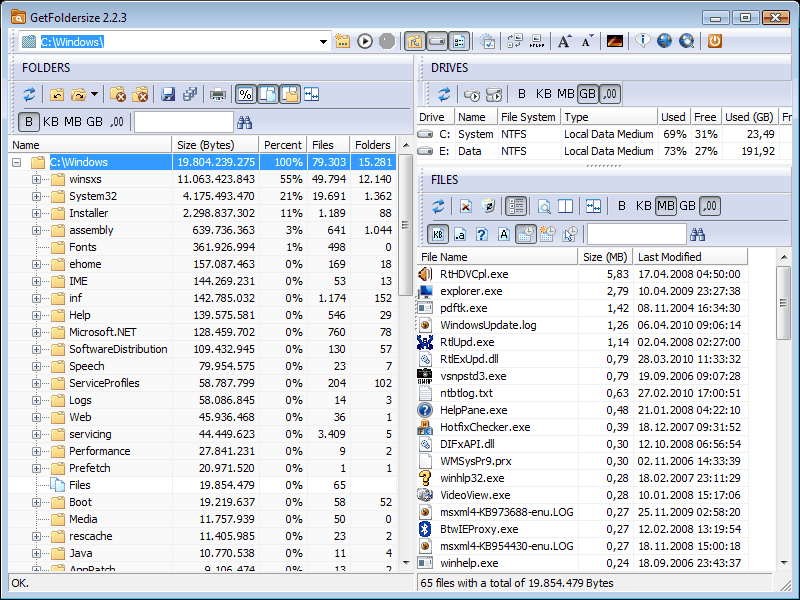Sort files by File Name column header
The height and width of the screenshot is (600, 800).
(x=497, y=257)
